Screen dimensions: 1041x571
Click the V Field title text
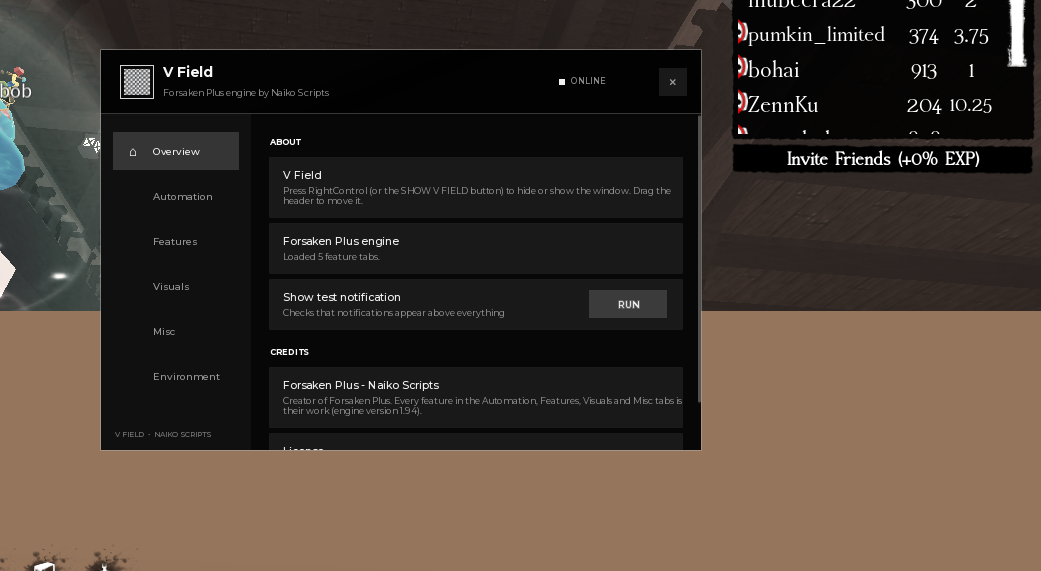point(188,72)
